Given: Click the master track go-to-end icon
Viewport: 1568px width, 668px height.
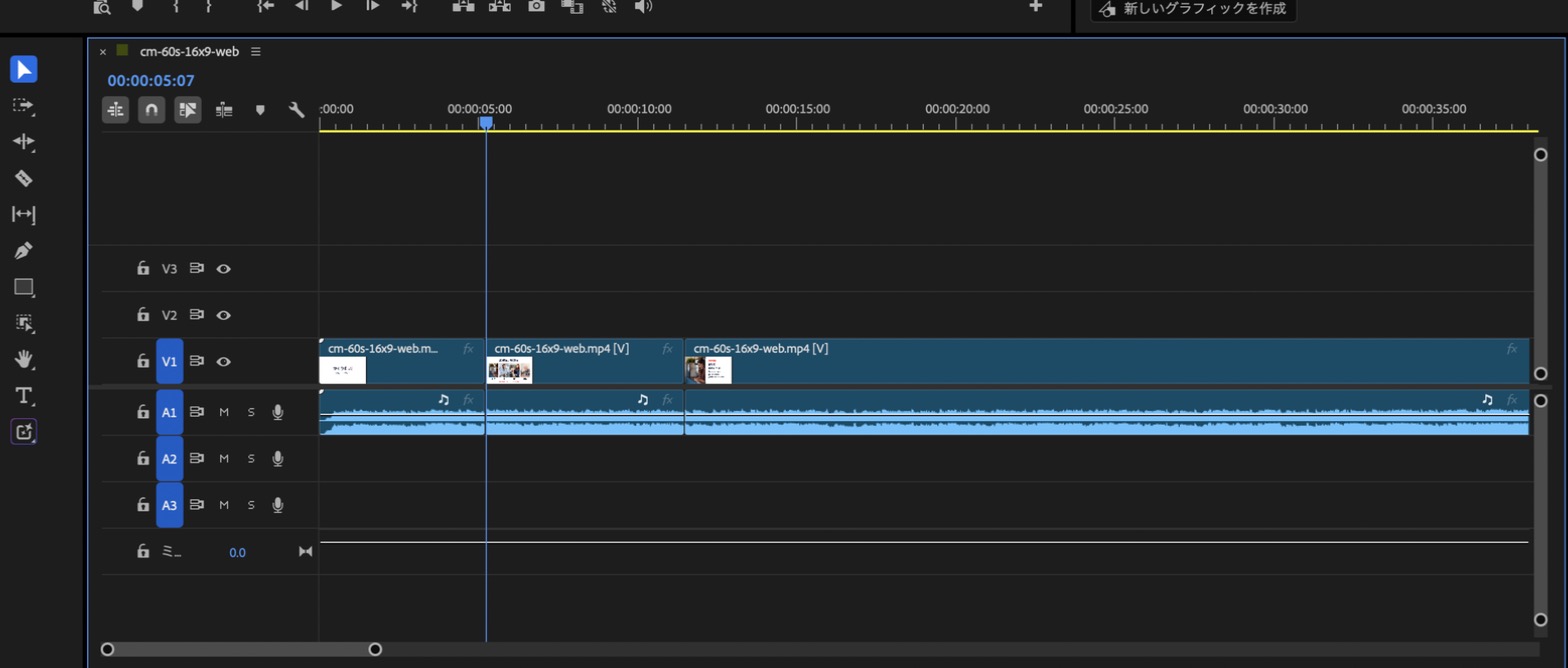Looking at the screenshot, I should pyautogui.click(x=306, y=552).
